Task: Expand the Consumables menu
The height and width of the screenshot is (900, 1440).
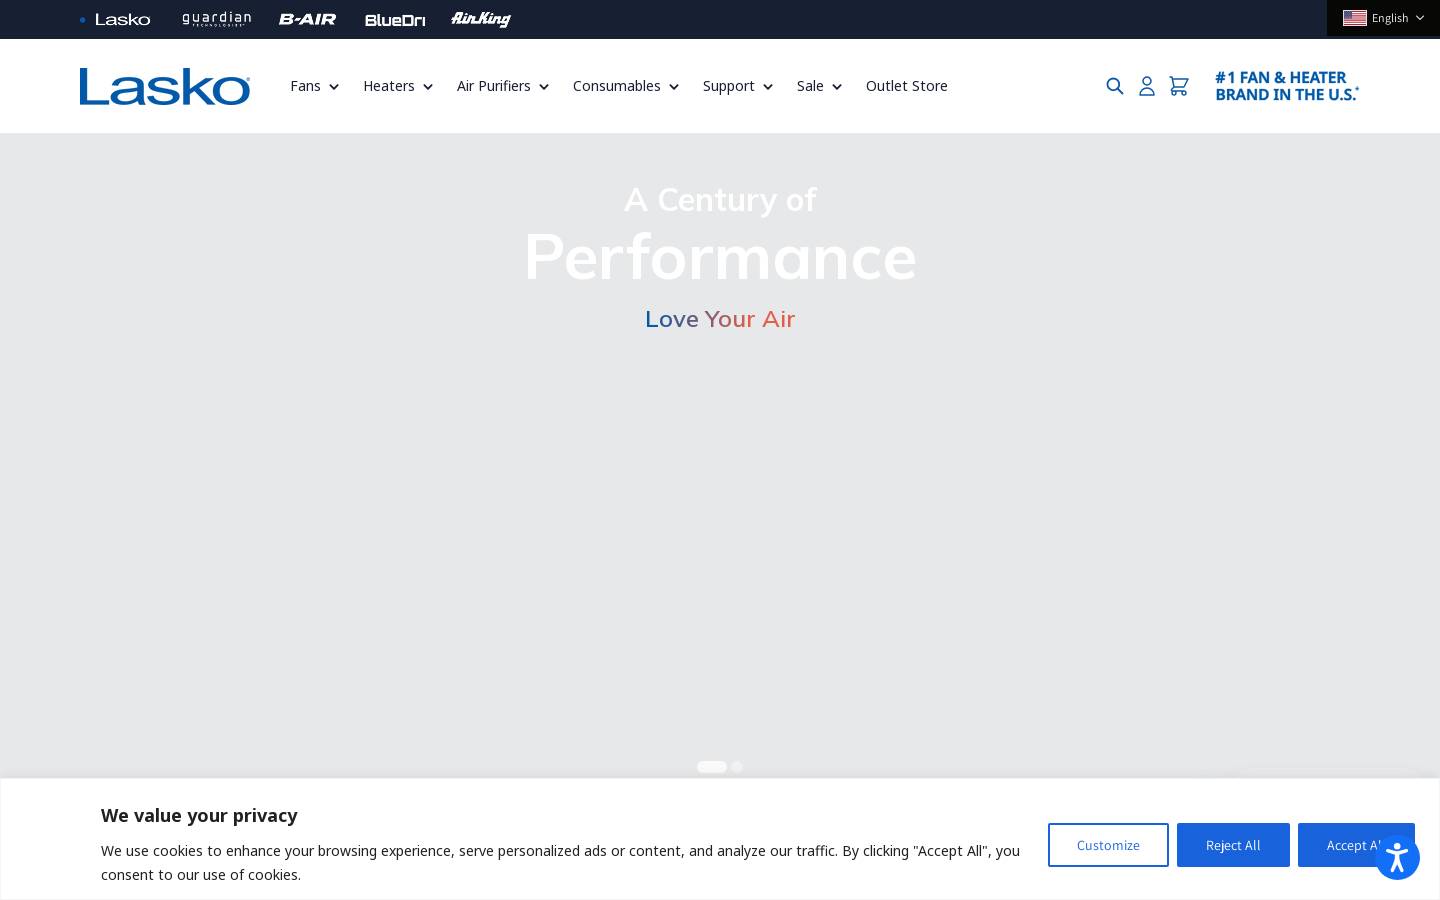Action: (x=625, y=86)
